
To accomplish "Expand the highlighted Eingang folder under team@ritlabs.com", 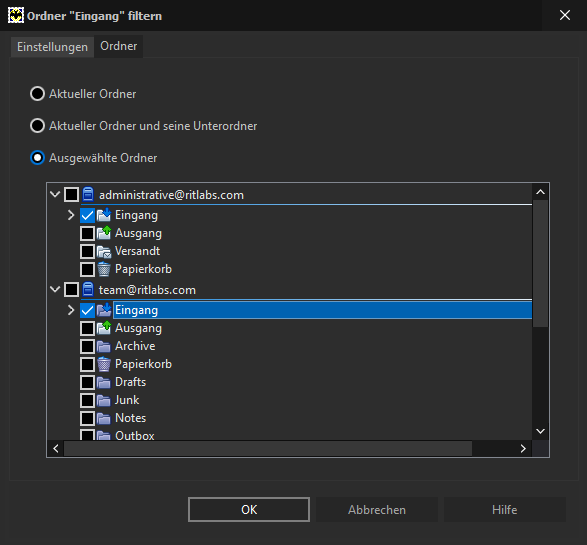I will 71,310.
